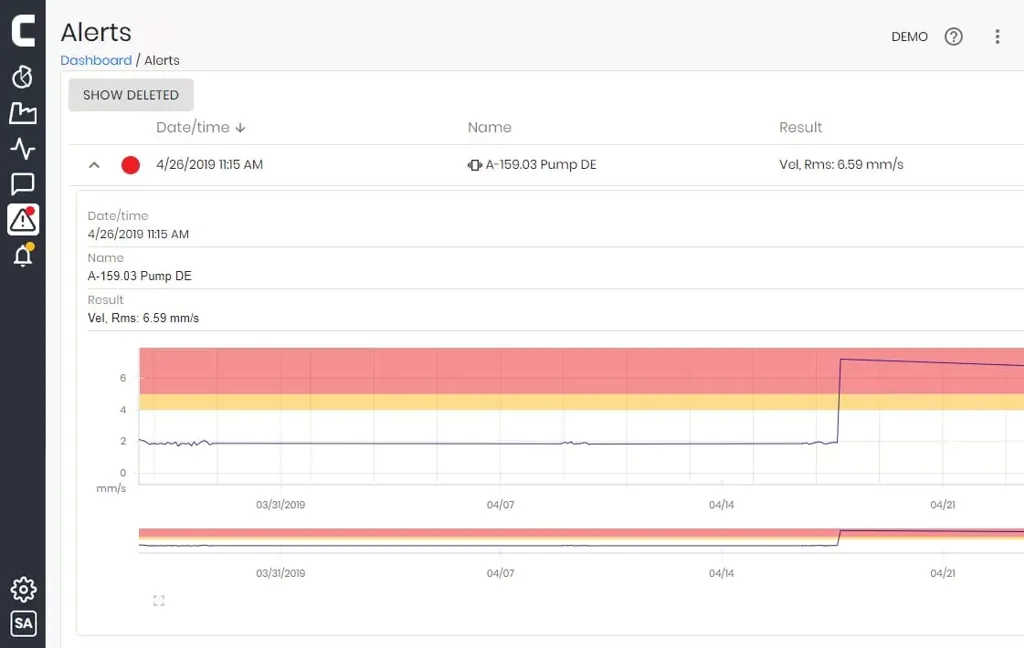The height and width of the screenshot is (648, 1024).
Task: Open the bell notifications icon
Action: point(22,255)
